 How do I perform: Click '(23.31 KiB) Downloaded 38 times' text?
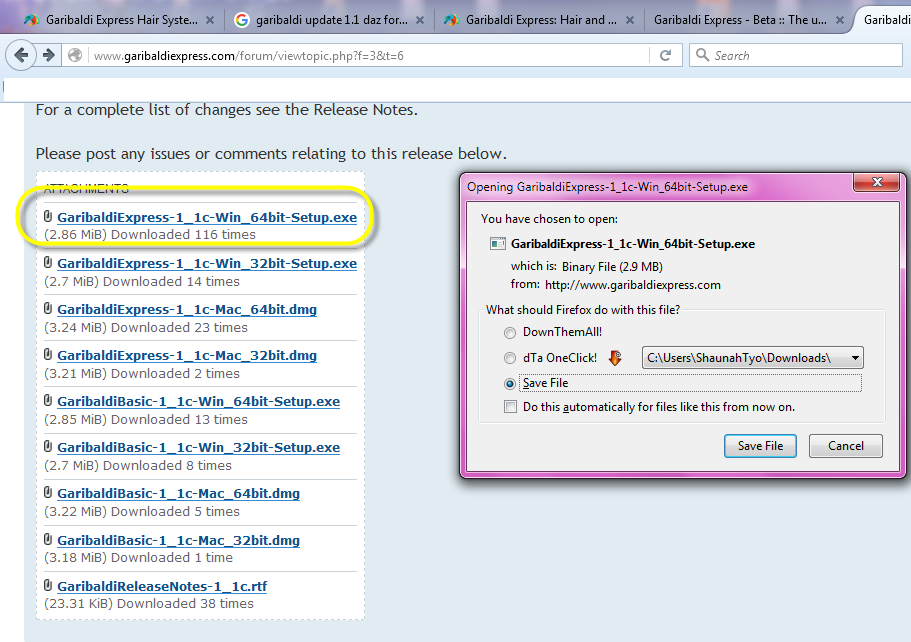149,604
